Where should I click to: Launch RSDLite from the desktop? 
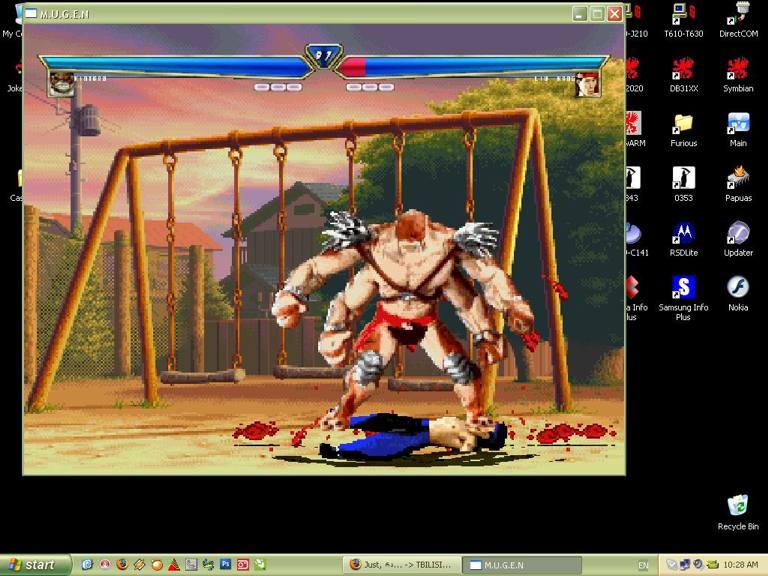click(x=683, y=234)
